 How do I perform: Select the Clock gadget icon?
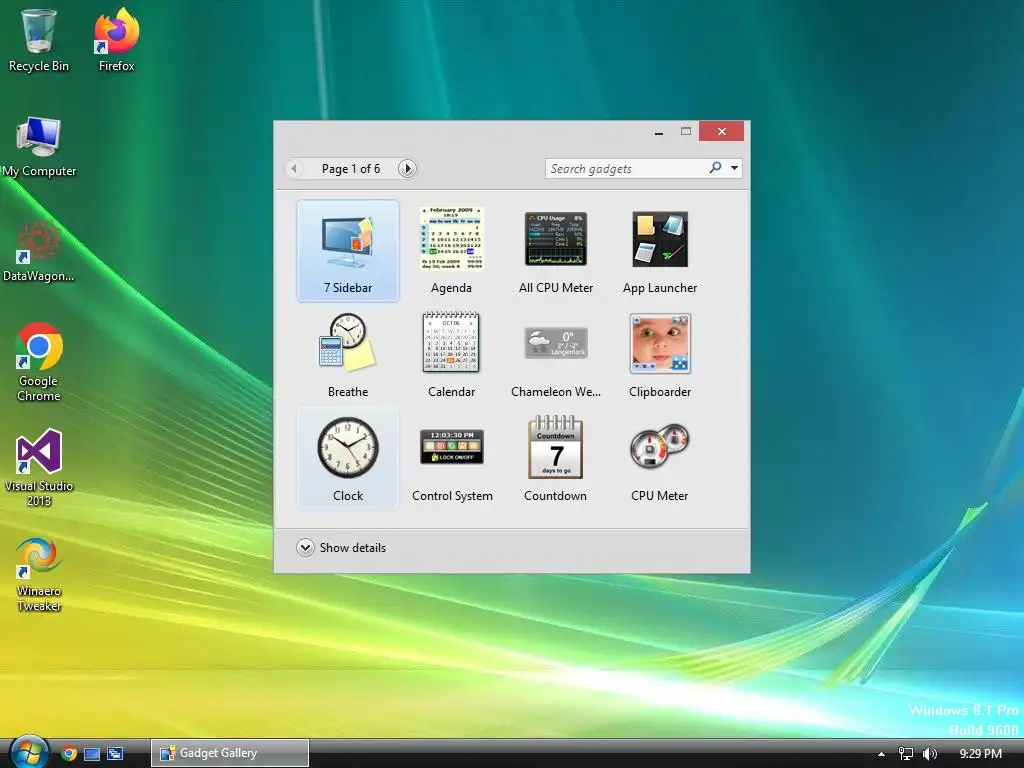tap(347, 447)
